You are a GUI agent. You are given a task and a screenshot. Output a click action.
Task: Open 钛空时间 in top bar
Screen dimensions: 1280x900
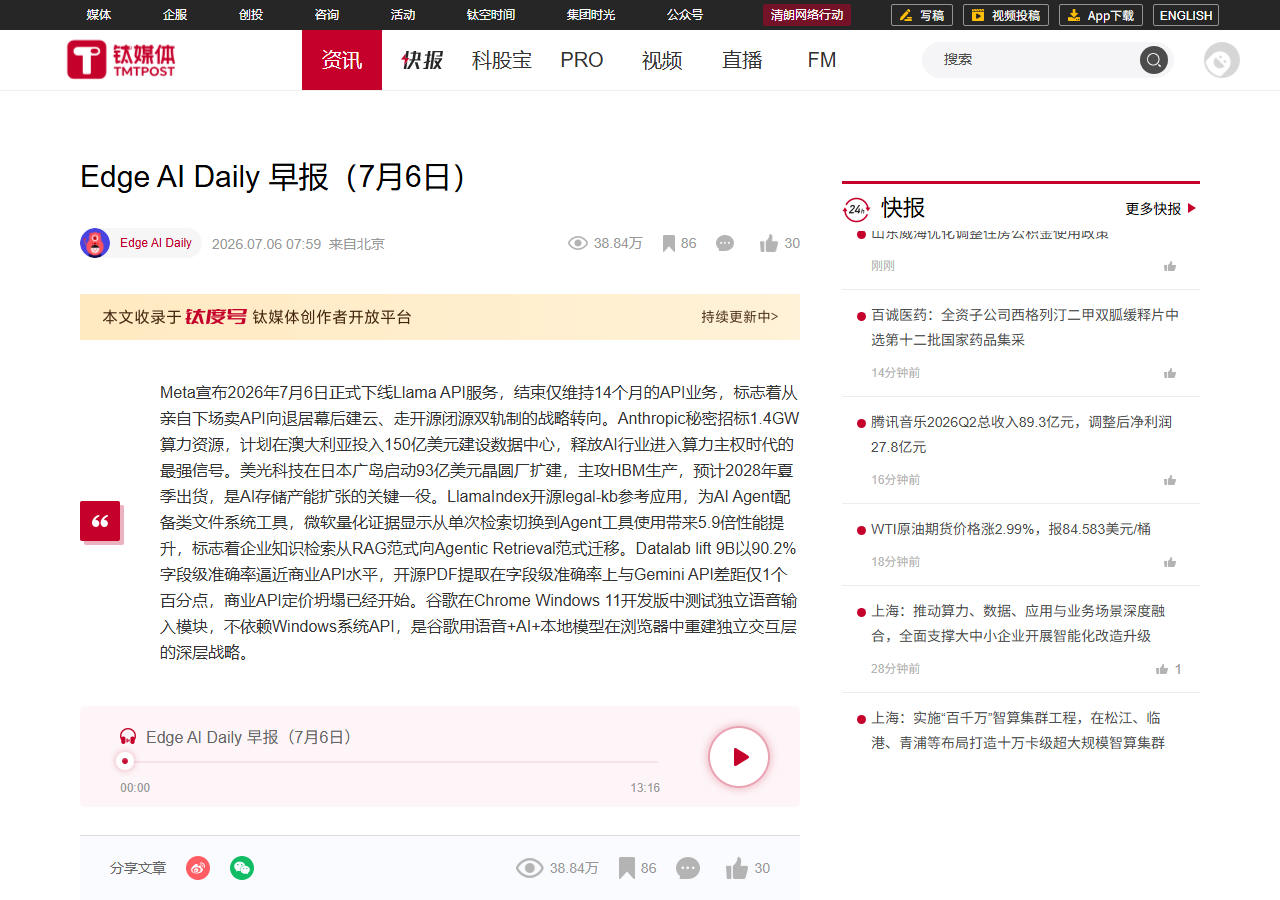point(491,15)
